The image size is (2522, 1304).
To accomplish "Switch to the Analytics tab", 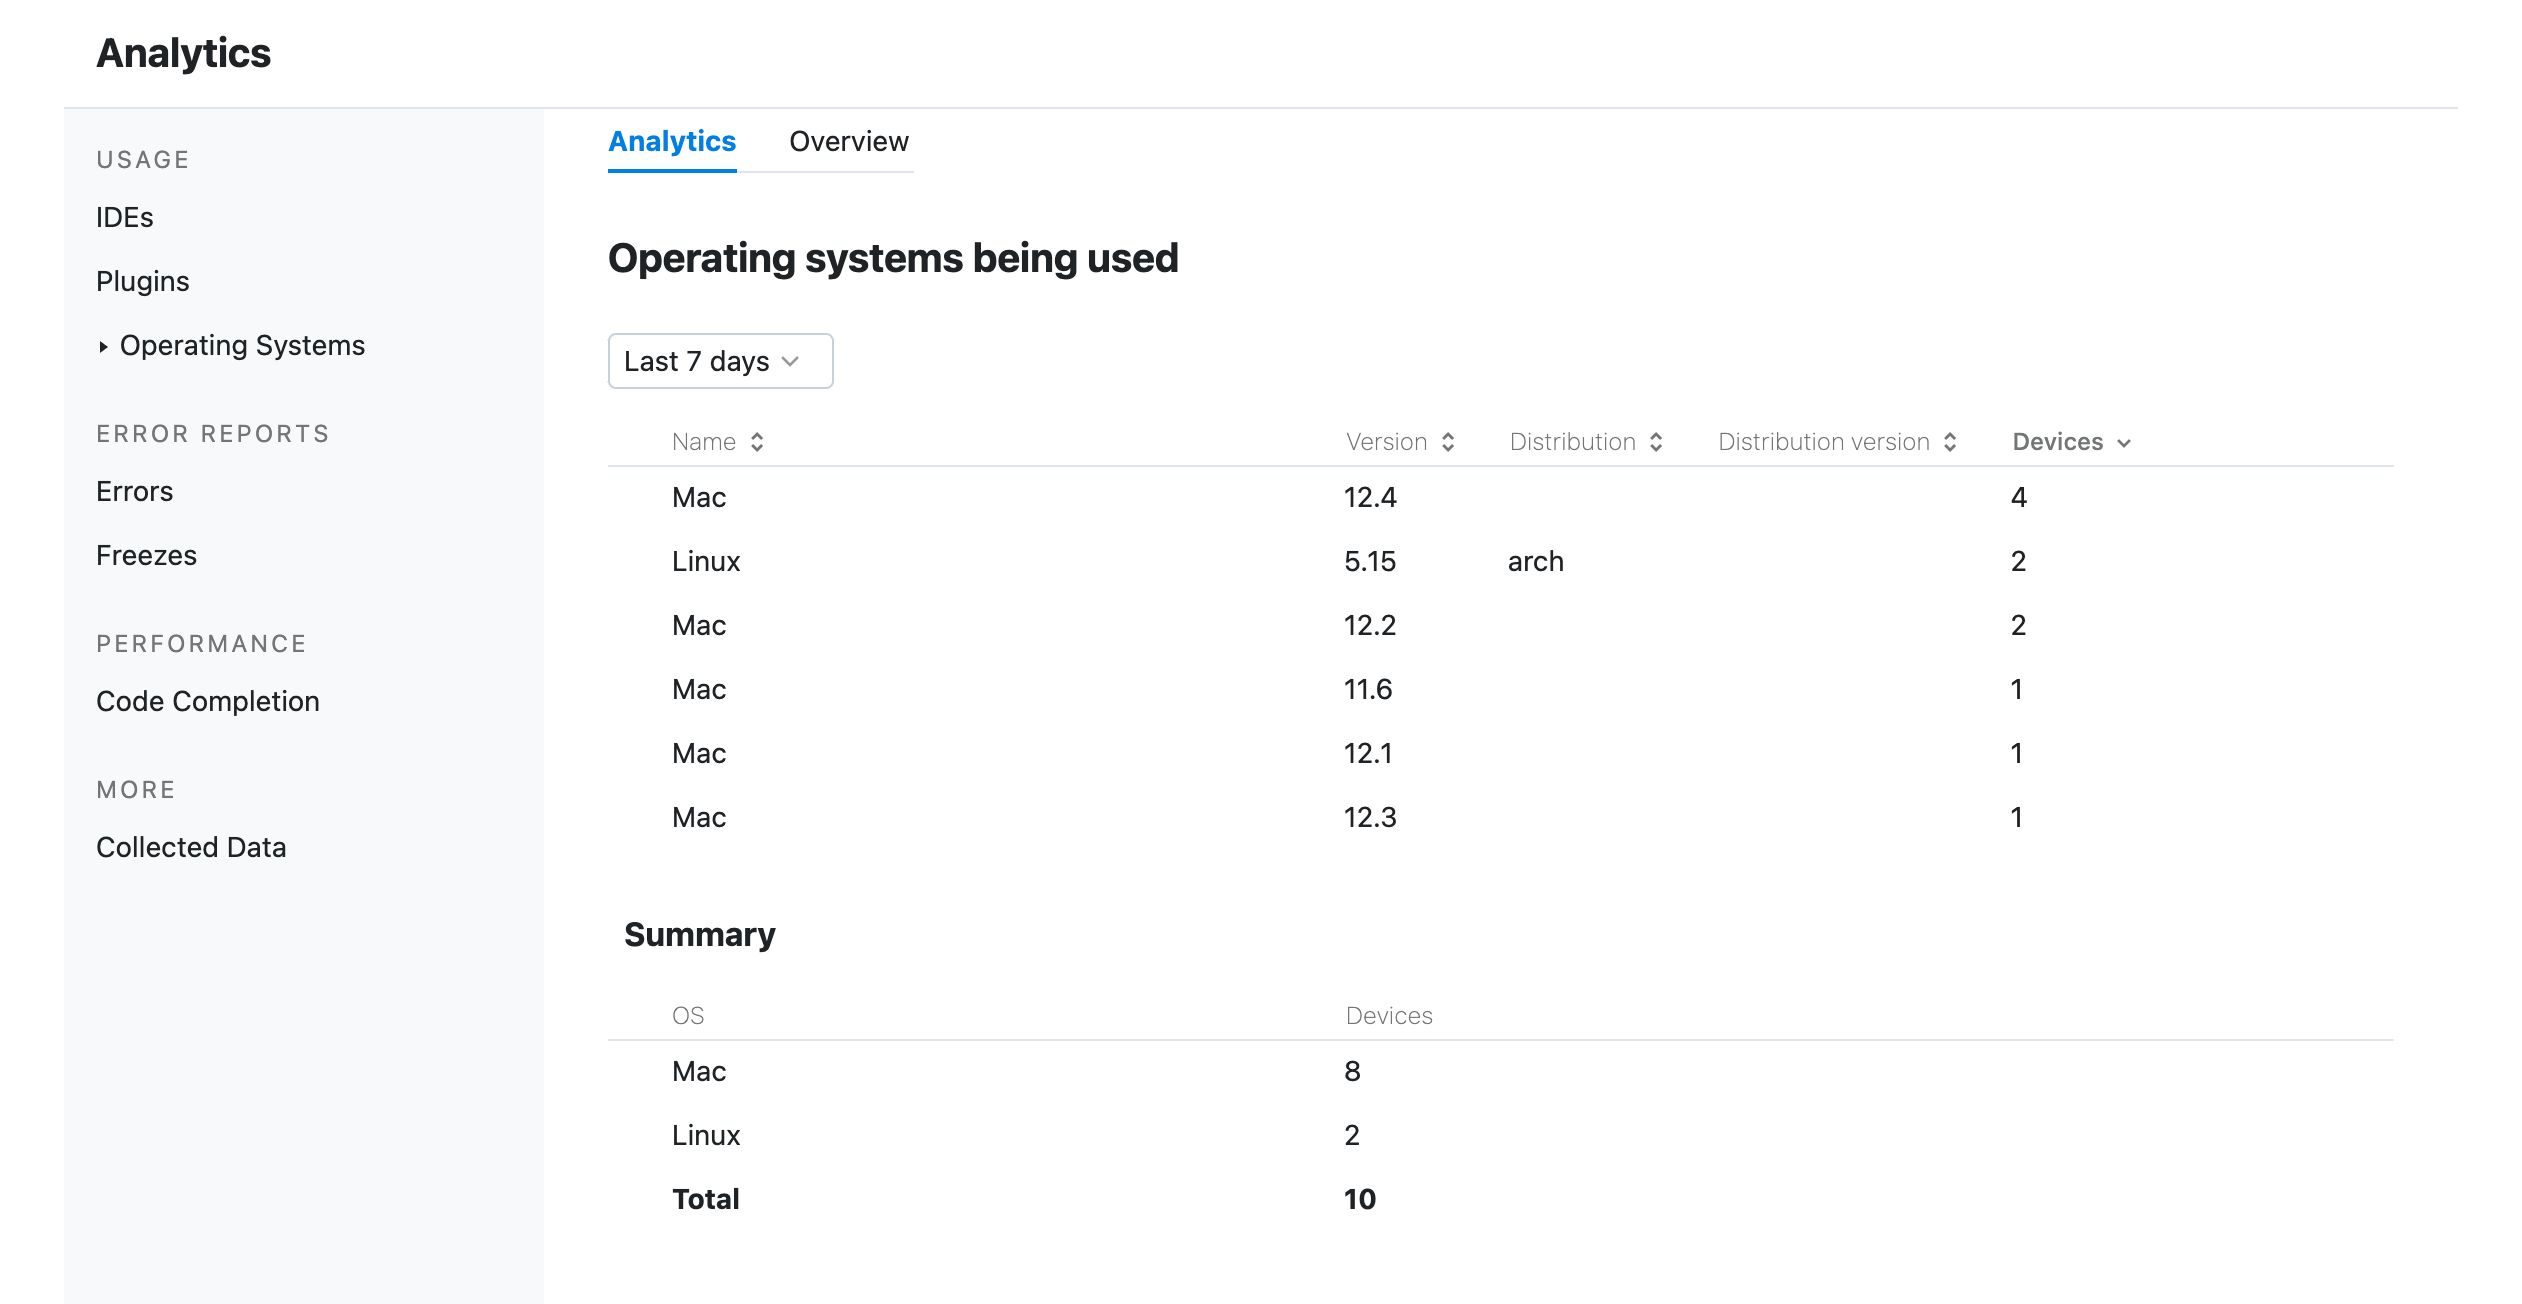I will coord(670,141).
